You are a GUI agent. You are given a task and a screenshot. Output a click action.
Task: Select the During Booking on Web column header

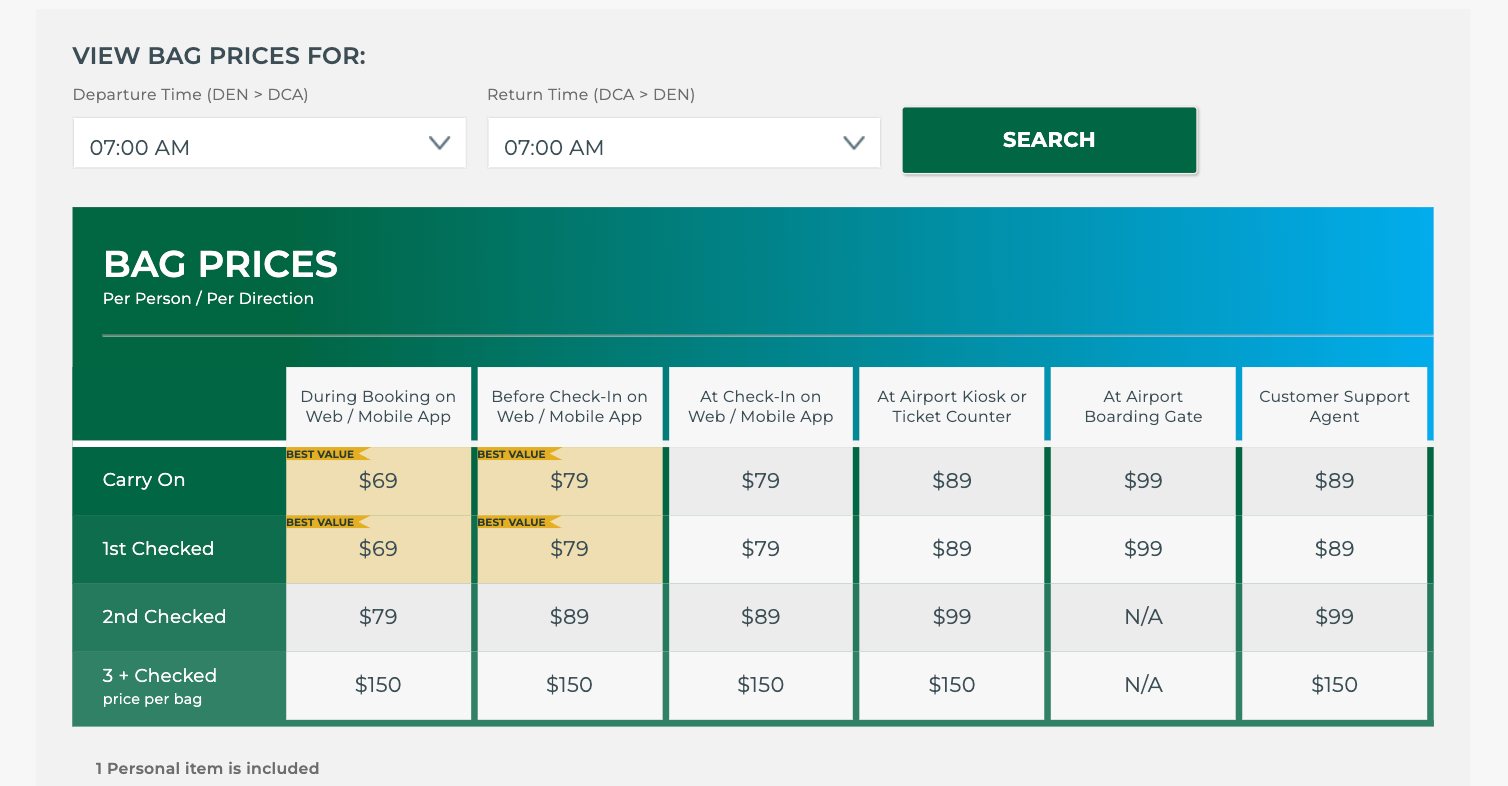[378, 406]
